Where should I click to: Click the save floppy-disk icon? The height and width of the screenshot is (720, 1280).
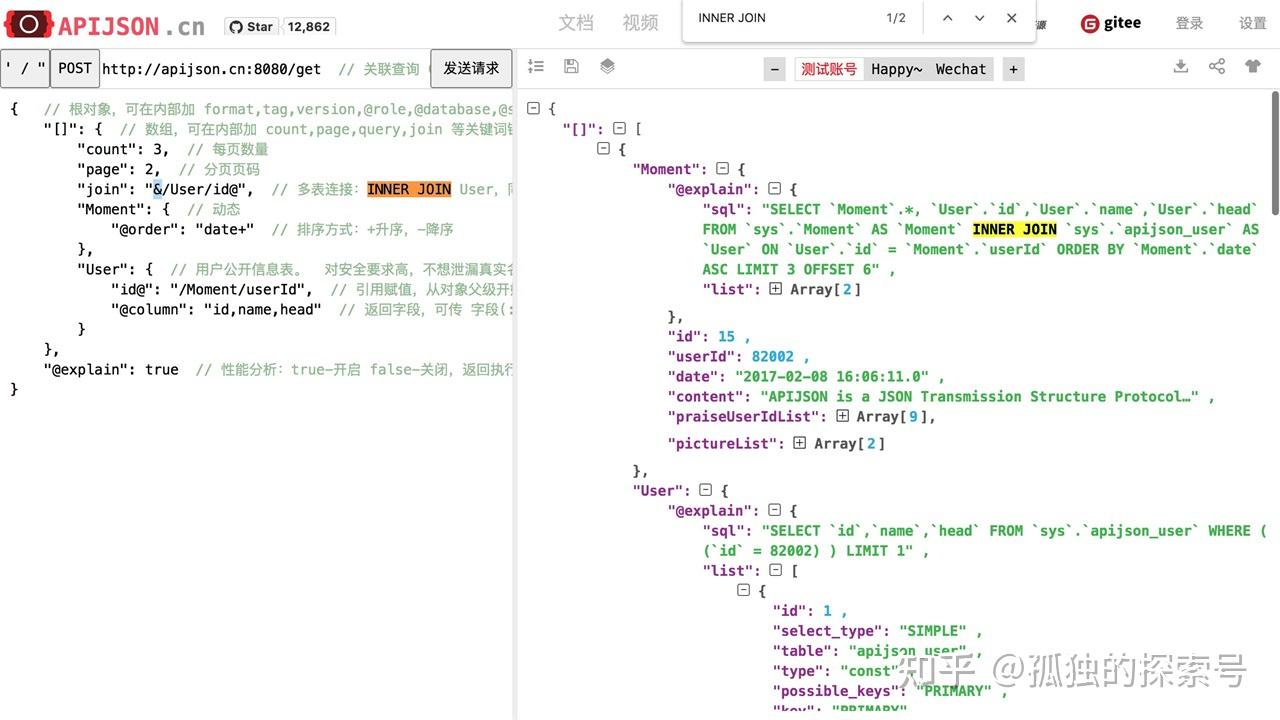click(x=571, y=66)
